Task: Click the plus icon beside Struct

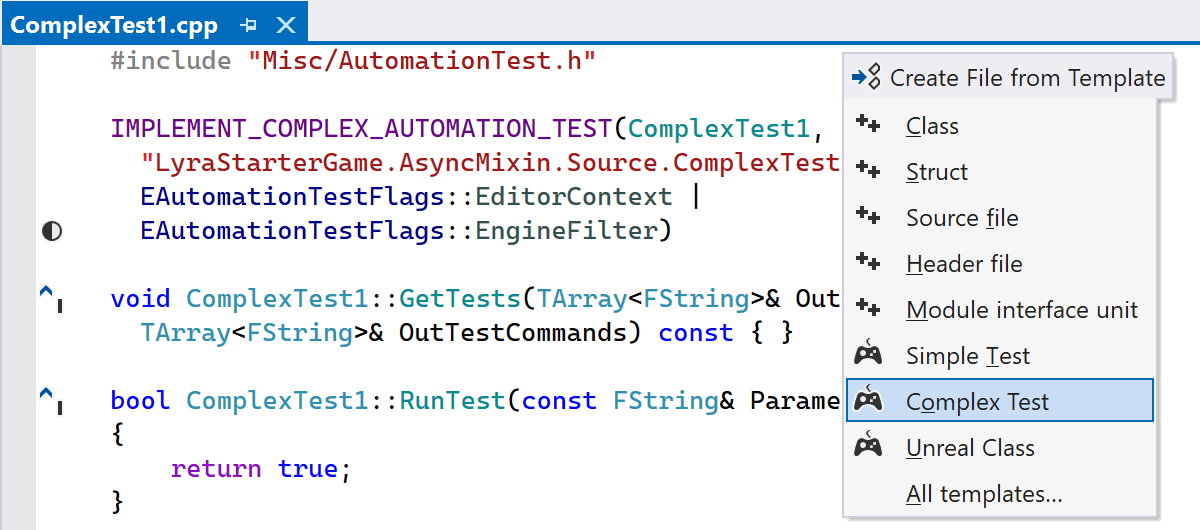Action: pyautogui.click(x=868, y=171)
